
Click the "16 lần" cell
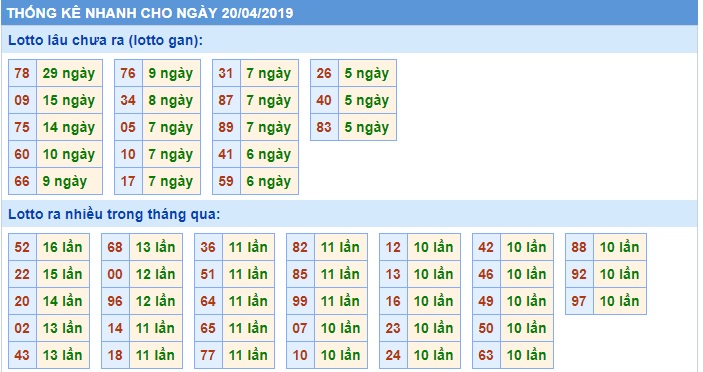pyautogui.click(x=63, y=247)
